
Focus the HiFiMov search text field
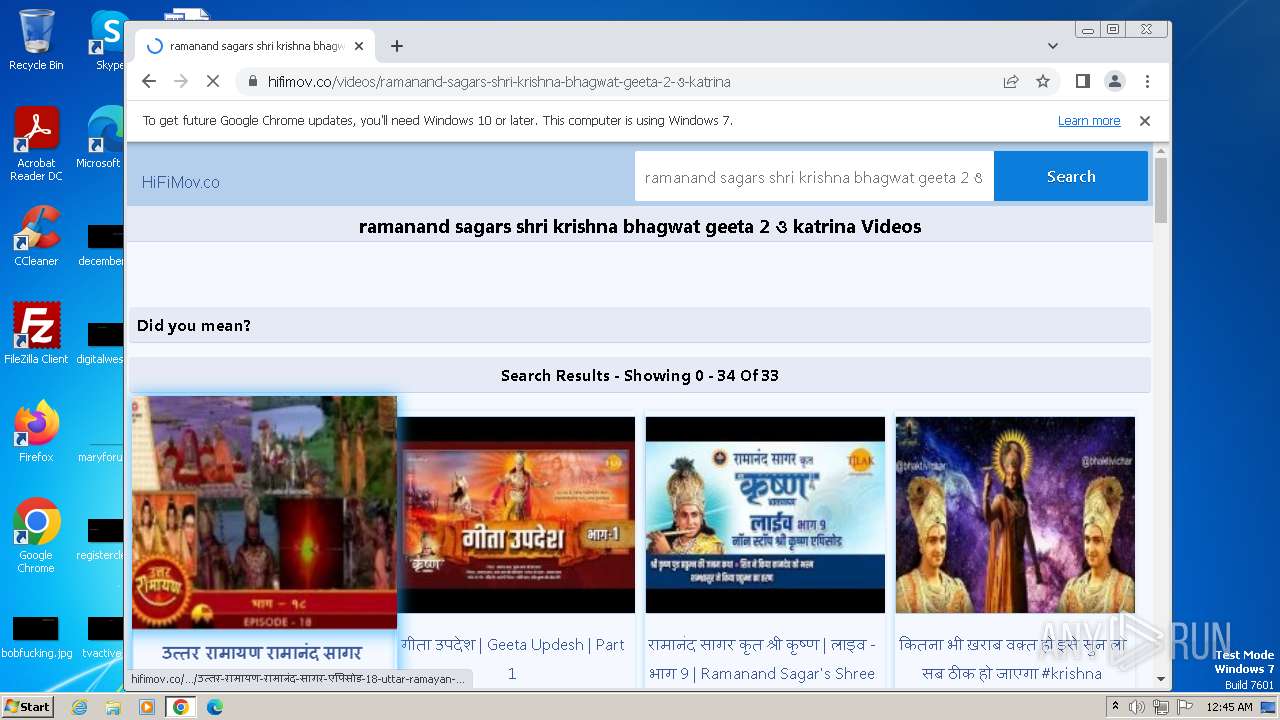click(814, 177)
